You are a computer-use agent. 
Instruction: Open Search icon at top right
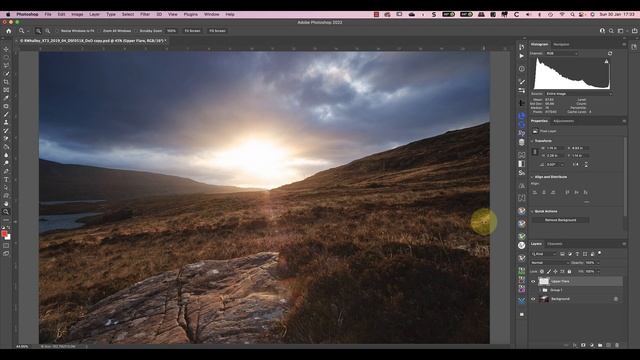[x=611, y=31]
